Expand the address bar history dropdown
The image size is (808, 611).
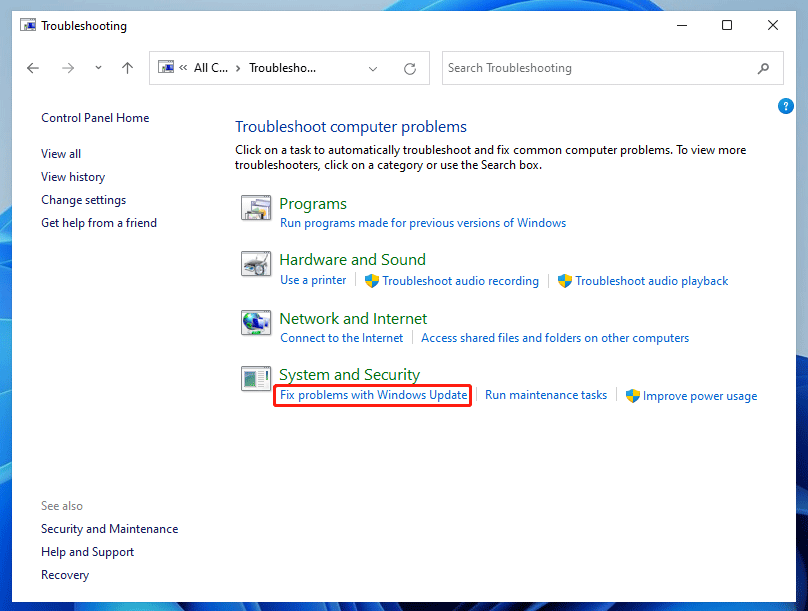pyautogui.click(x=373, y=69)
